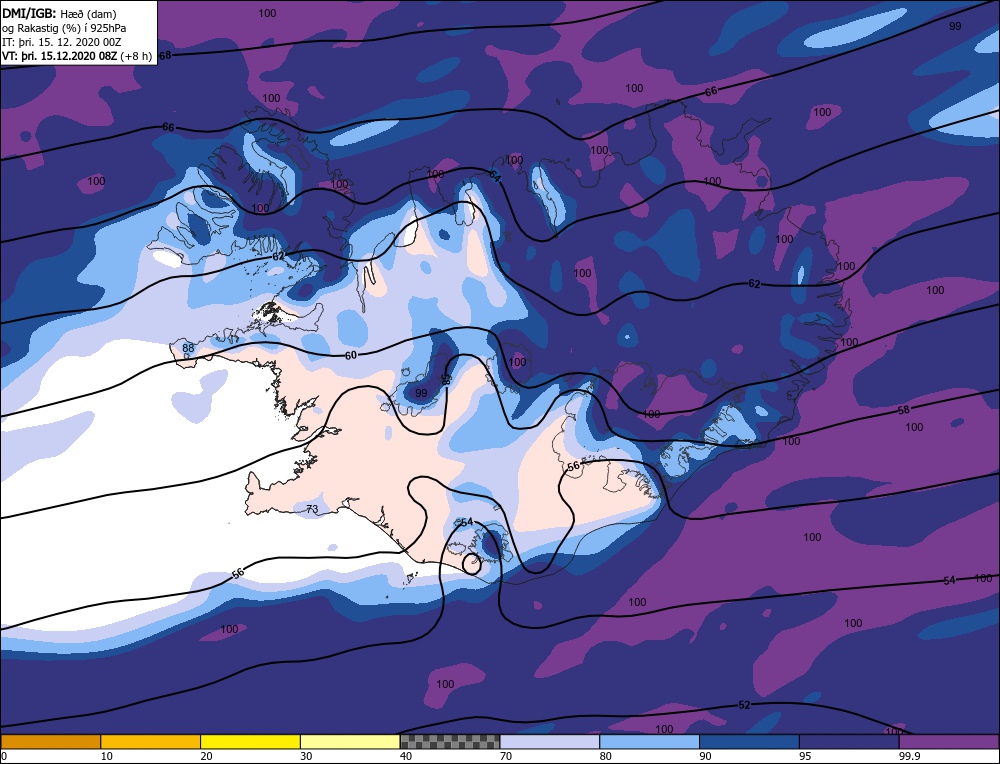1000x764 pixels.
Task: Click the '95' legend tick label
Action: 805,756
